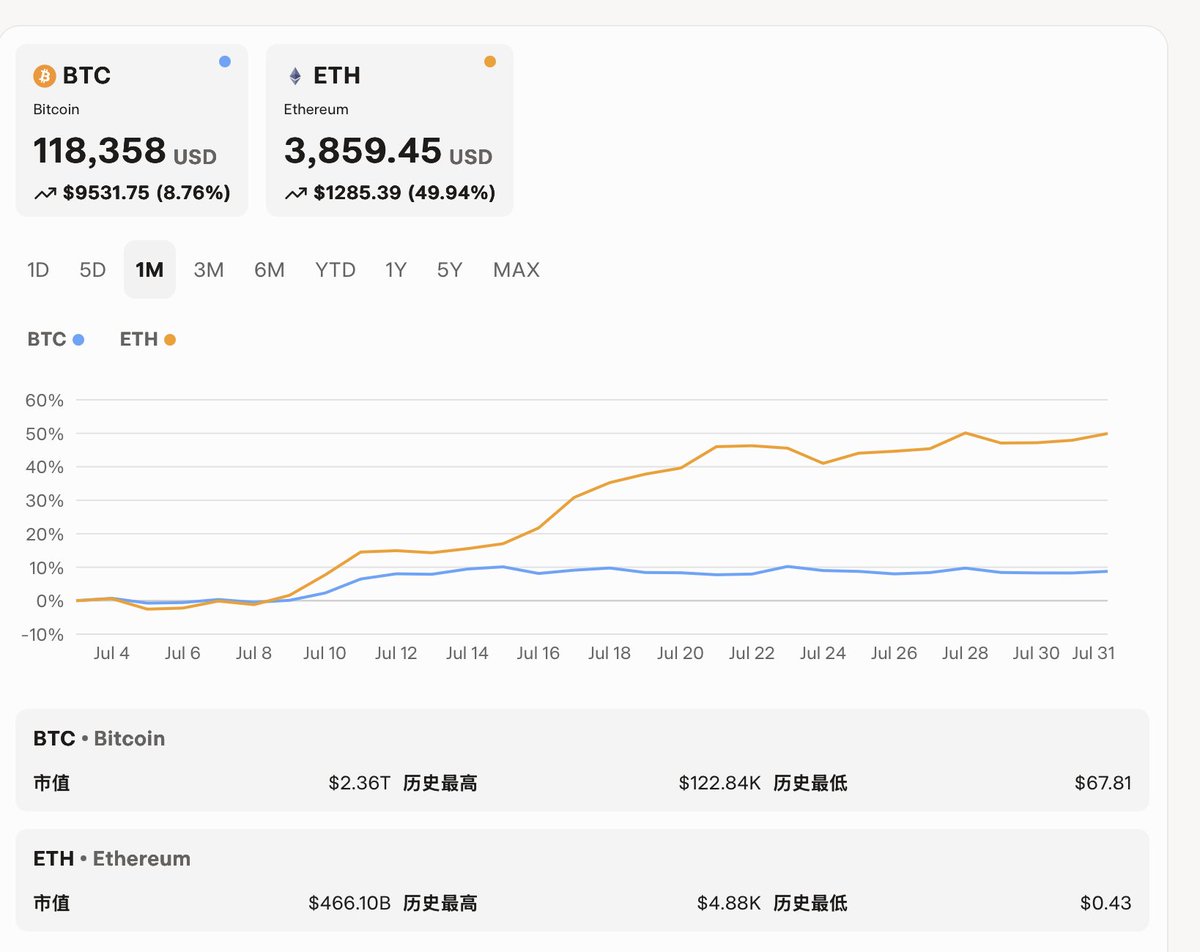Click the ETH price 3,859.45 USD
The height and width of the screenshot is (952, 1200).
(x=388, y=151)
